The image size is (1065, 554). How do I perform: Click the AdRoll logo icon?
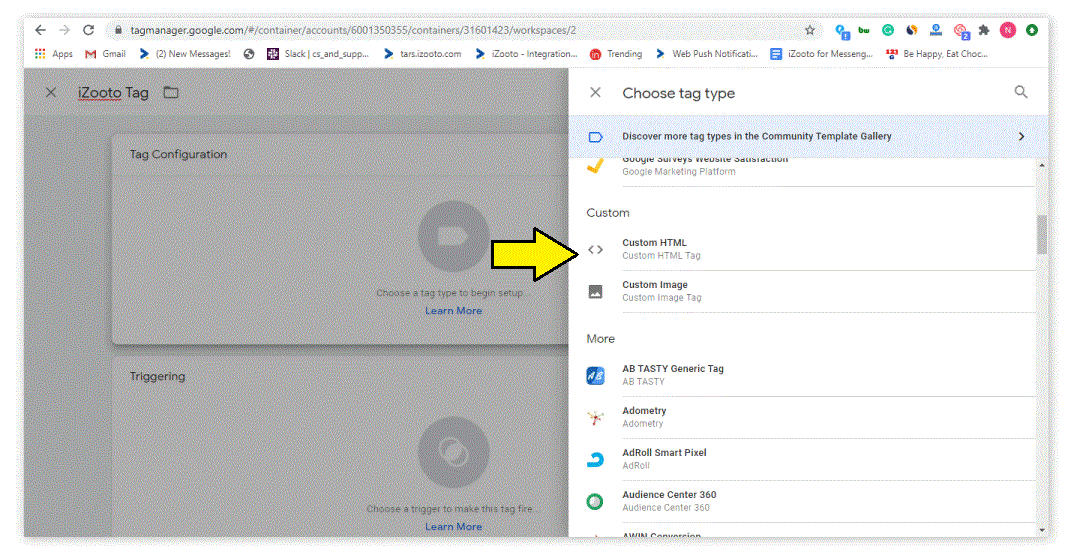pyautogui.click(x=595, y=460)
